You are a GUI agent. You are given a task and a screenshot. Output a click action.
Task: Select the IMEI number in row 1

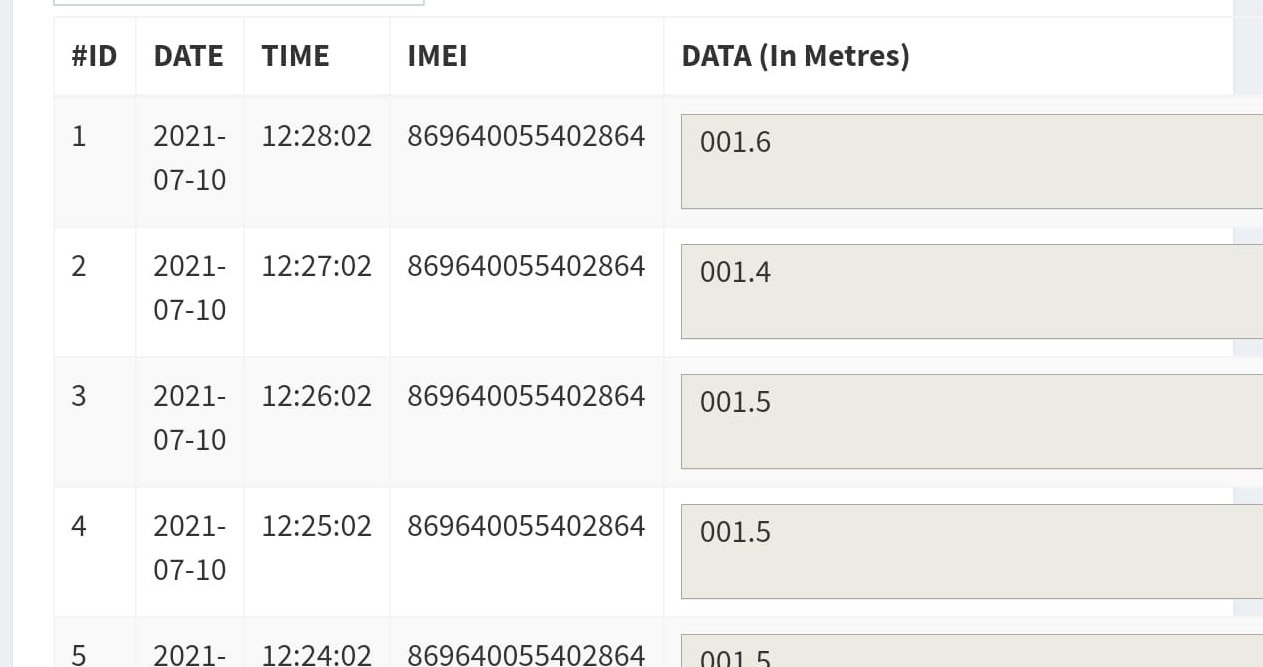(526, 136)
